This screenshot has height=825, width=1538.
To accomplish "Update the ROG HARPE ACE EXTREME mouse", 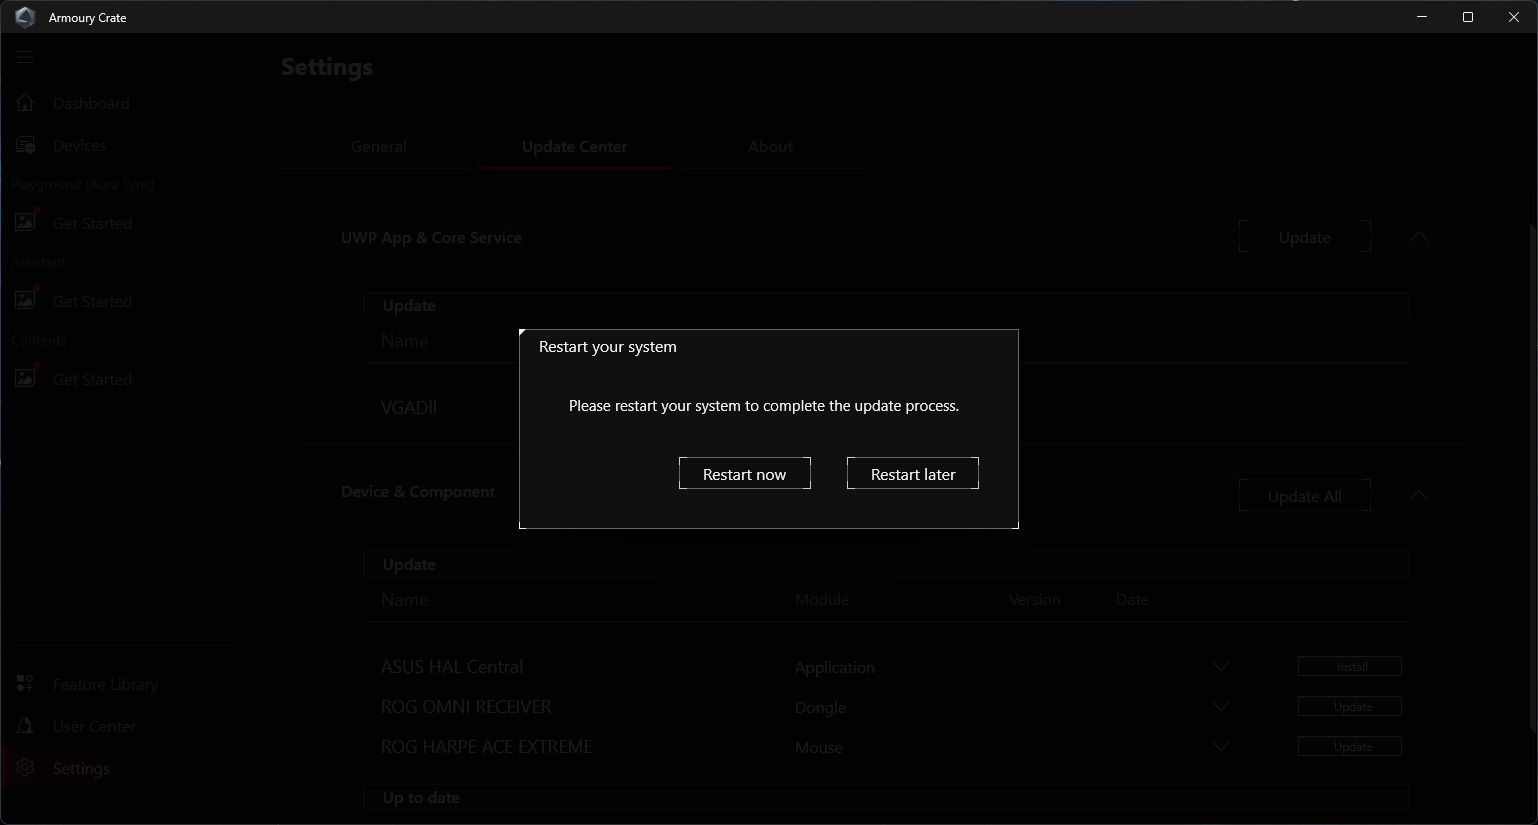I will pyautogui.click(x=1350, y=746).
